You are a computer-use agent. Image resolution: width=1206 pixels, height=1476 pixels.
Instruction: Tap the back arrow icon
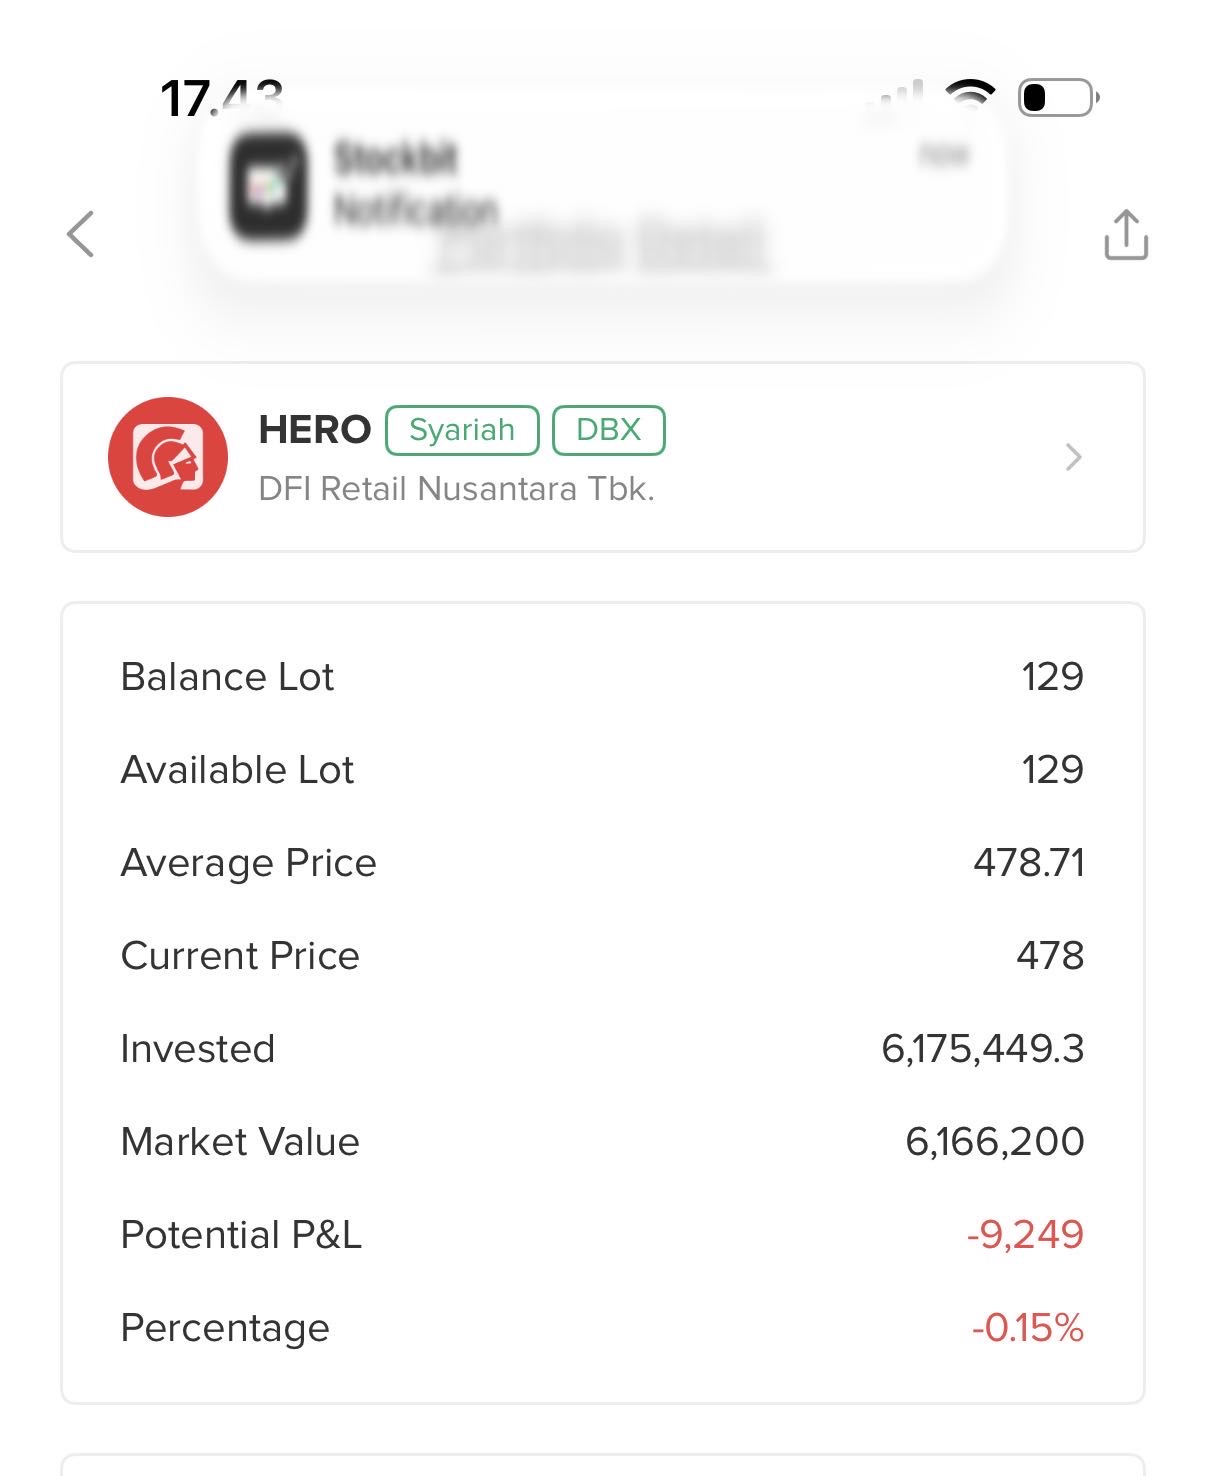pos(81,235)
